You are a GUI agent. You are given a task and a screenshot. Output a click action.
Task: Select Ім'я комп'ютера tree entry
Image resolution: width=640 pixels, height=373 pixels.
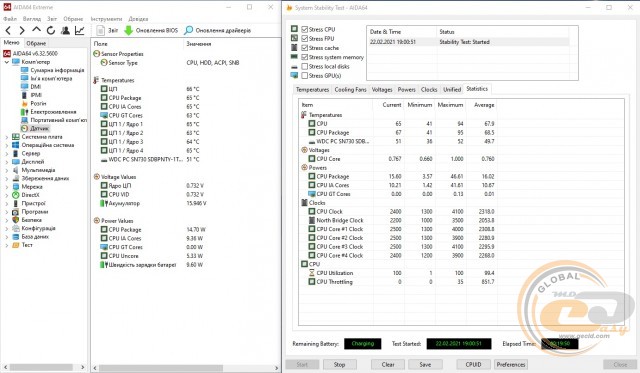click(51, 78)
